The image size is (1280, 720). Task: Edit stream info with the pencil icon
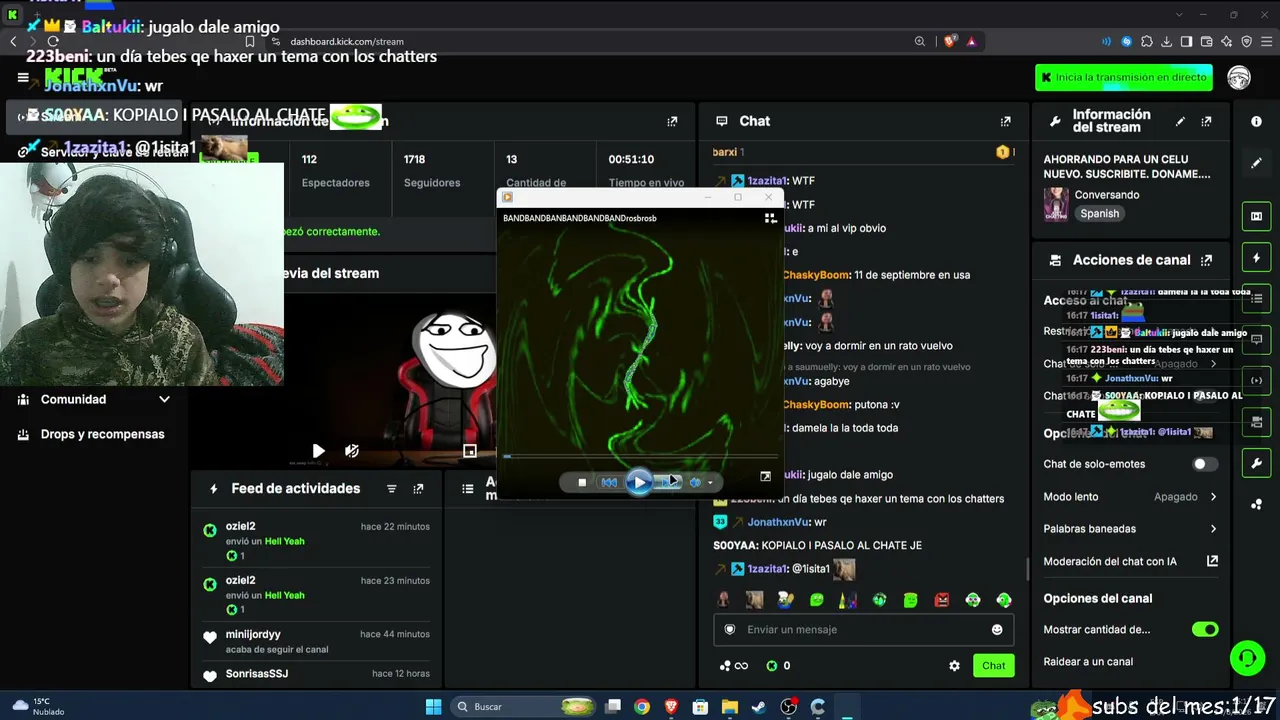click(x=1180, y=121)
